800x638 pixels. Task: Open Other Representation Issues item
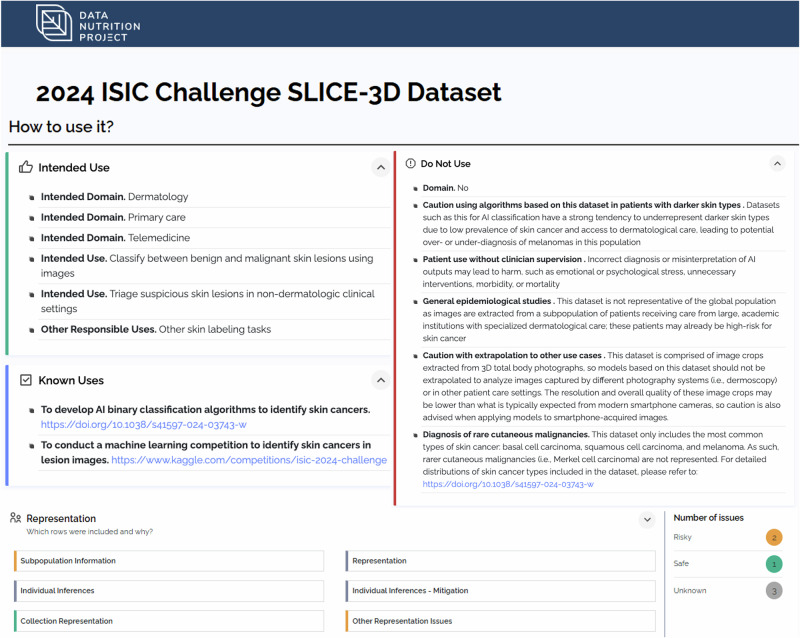(501, 621)
